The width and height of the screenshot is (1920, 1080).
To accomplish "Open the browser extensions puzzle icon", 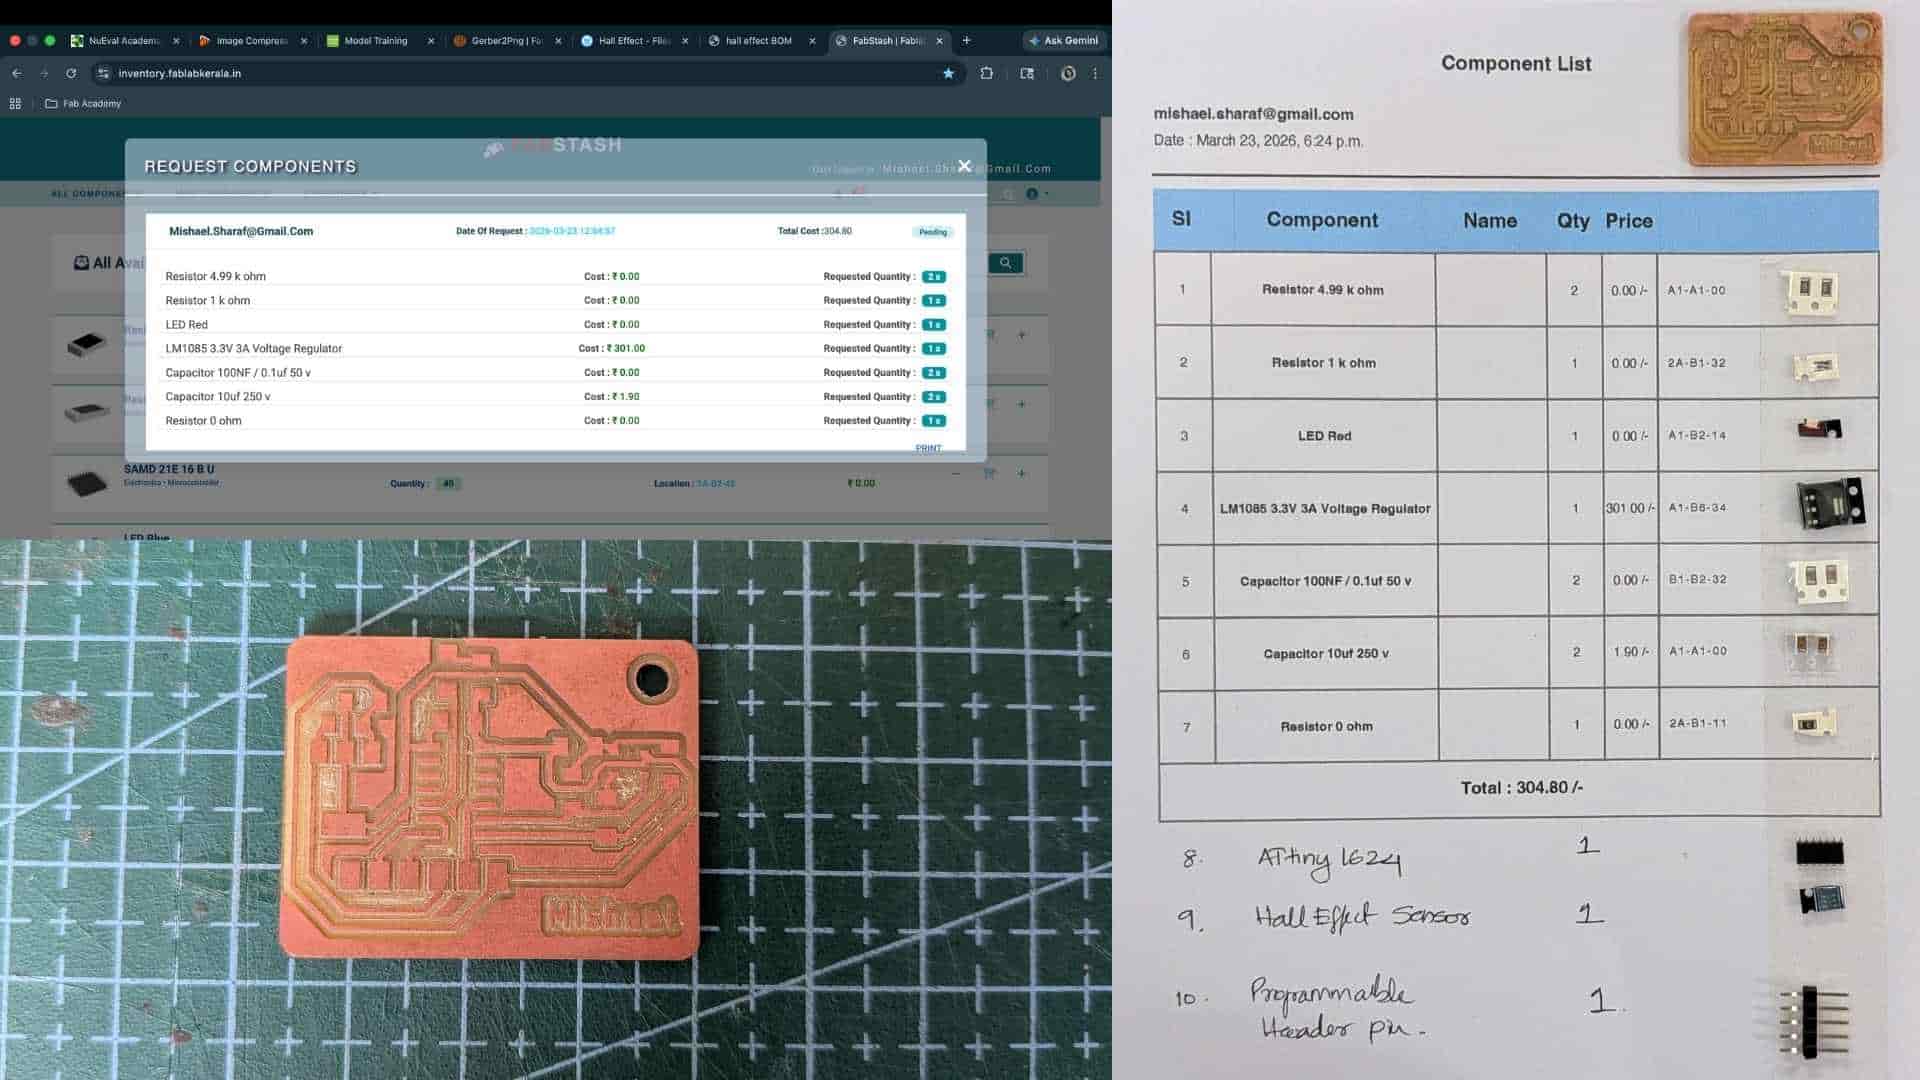I will [x=986, y=73].
